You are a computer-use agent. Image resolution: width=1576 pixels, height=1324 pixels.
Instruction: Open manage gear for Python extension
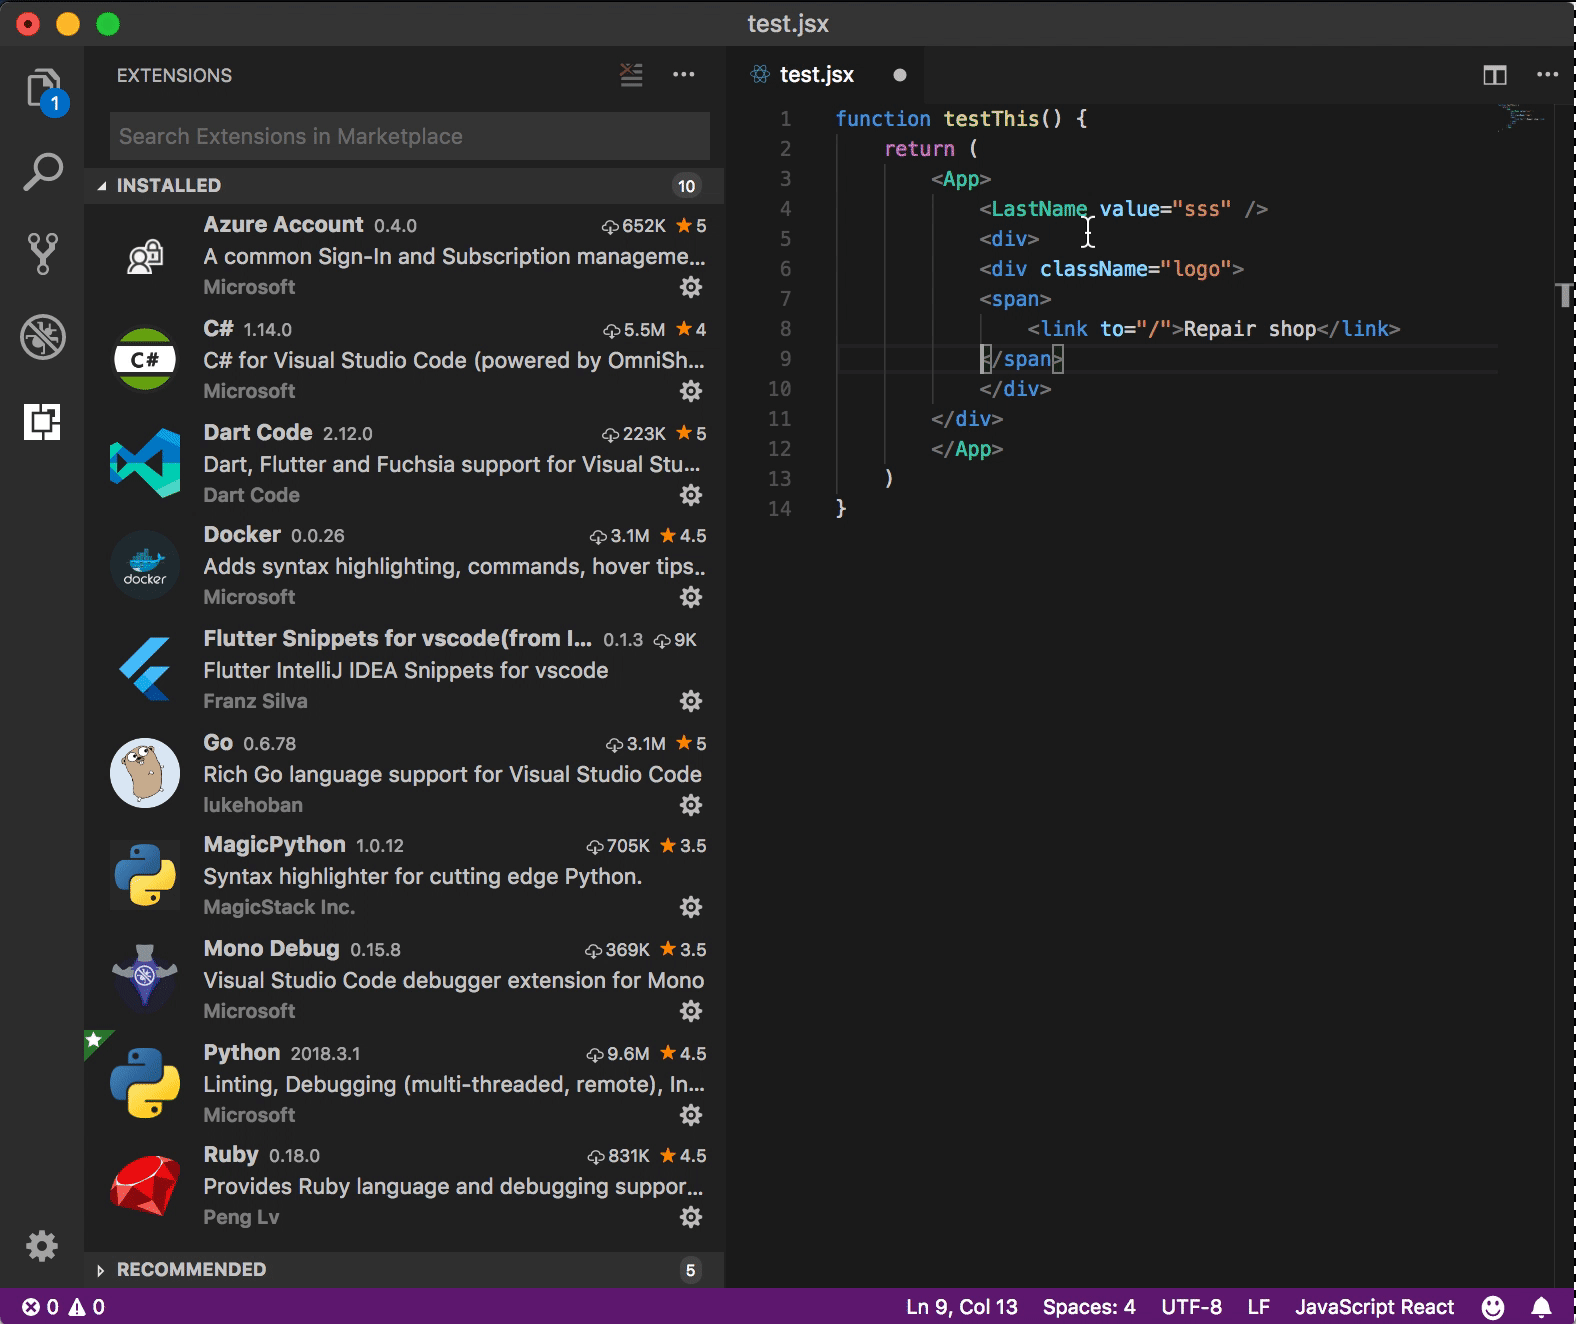click(x=691, y=1115)
